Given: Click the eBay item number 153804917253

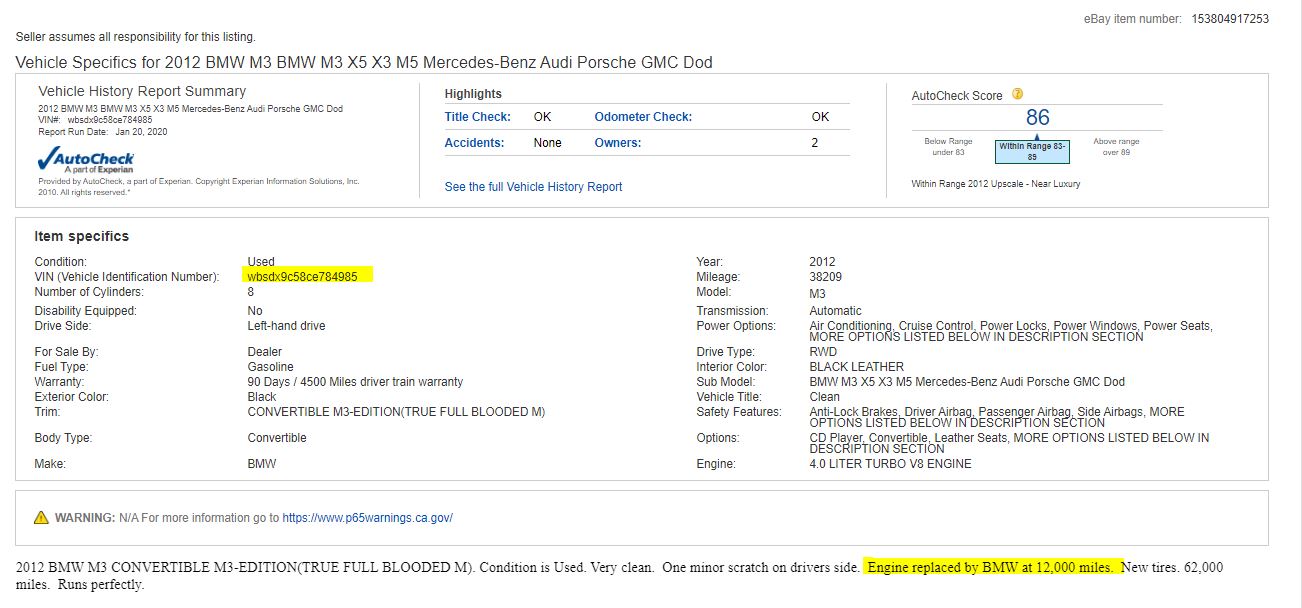Looking at the screenshot, I should click(1230, 19).
